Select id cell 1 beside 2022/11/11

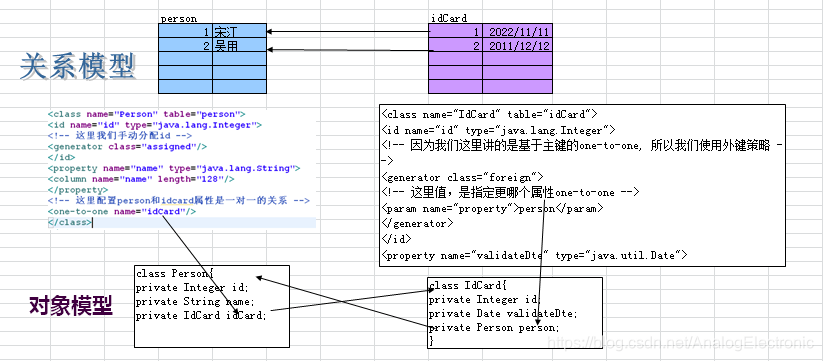[x=456, y=30]
